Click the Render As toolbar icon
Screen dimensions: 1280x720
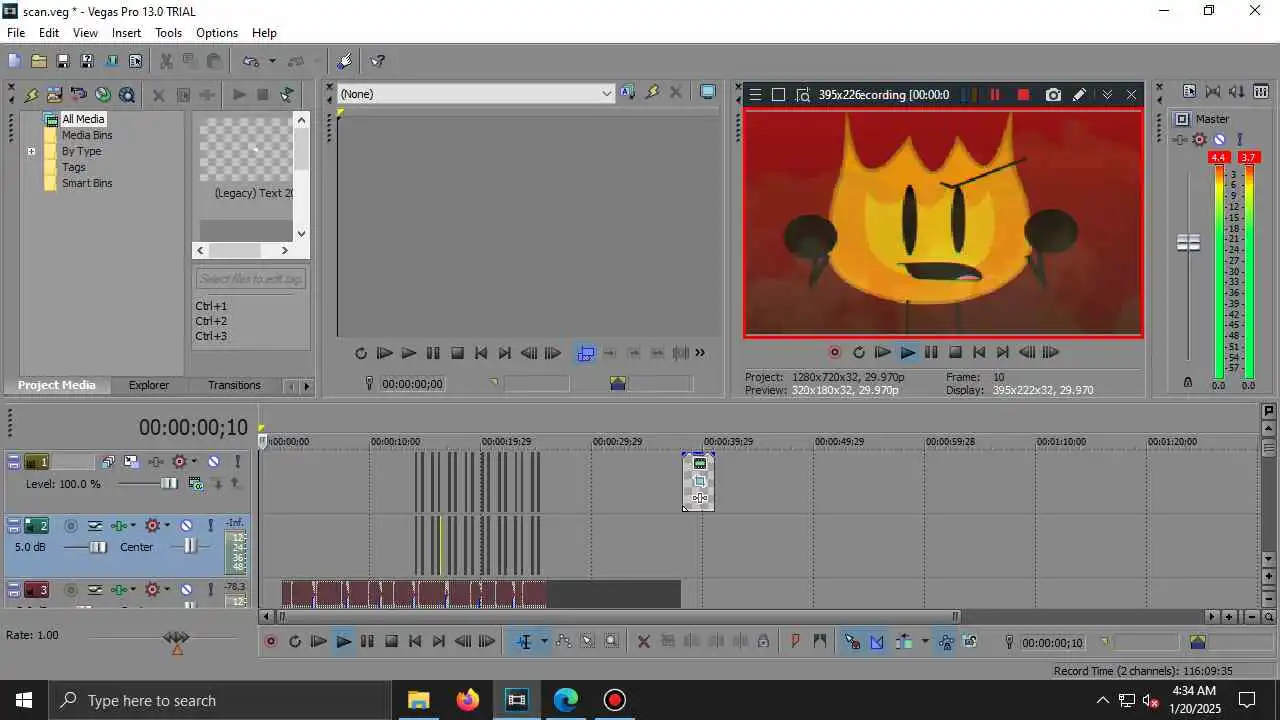coord(111,61)
